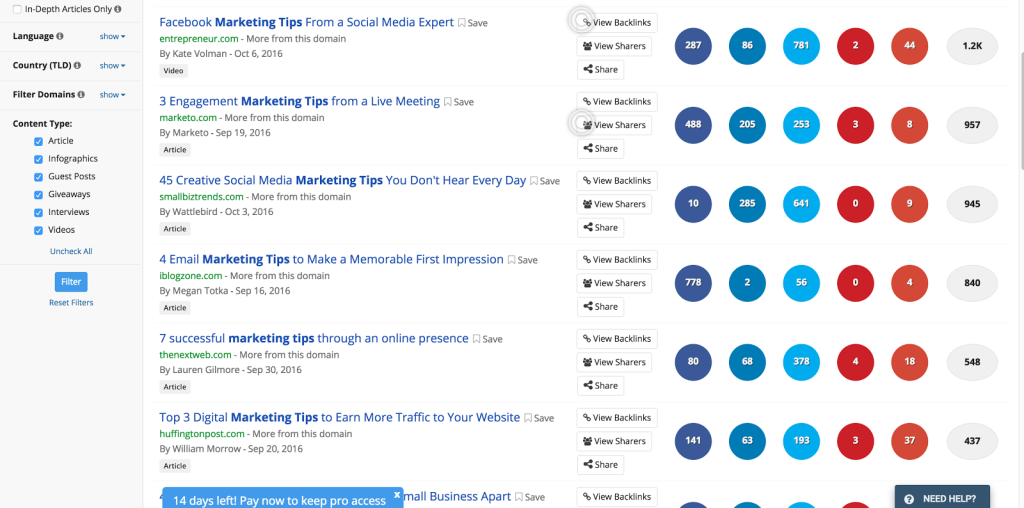Uncheck the Article content type
The width and height of the screenshot is (1024, 508).
coord(39,141)
